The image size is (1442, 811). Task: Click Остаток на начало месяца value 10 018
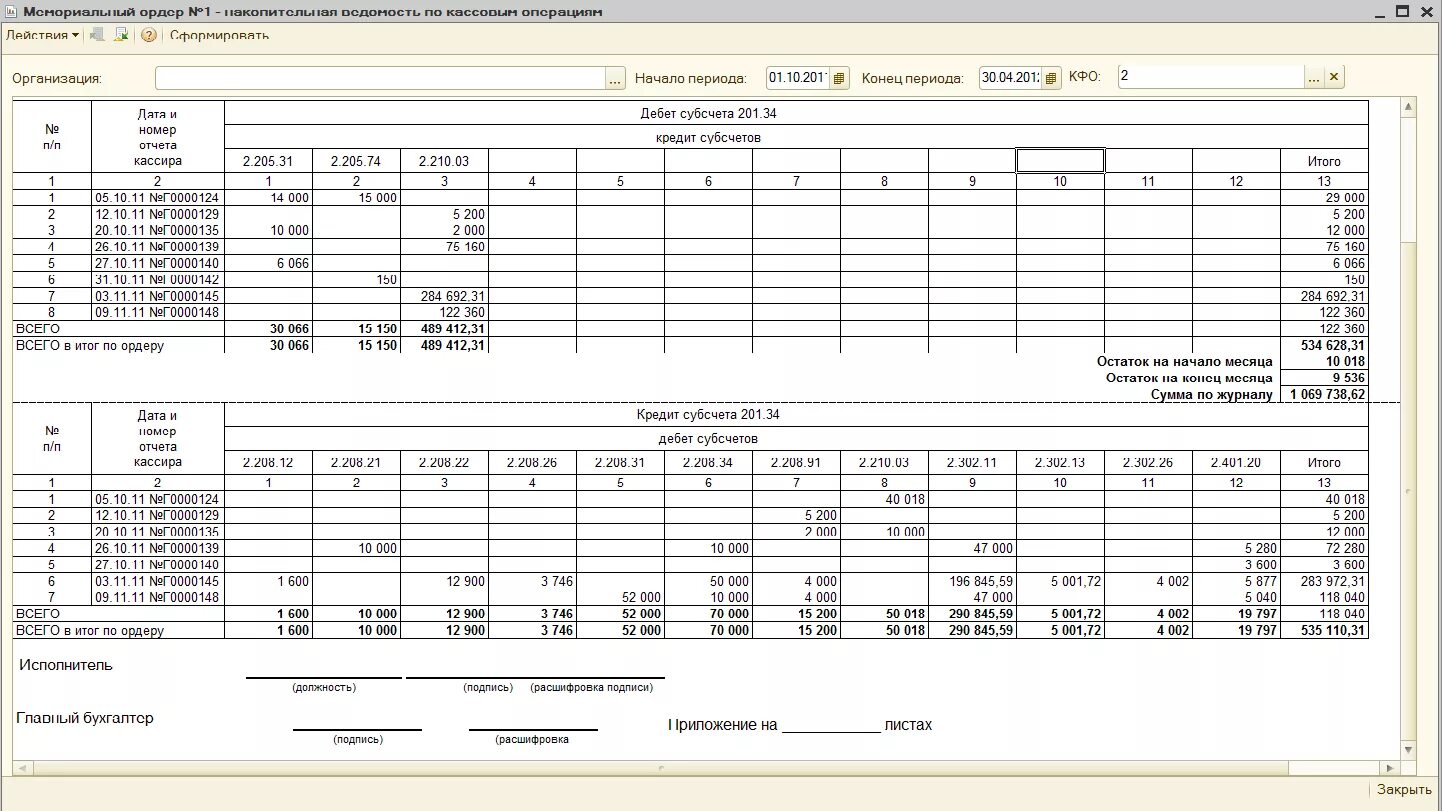point(1346,361)
